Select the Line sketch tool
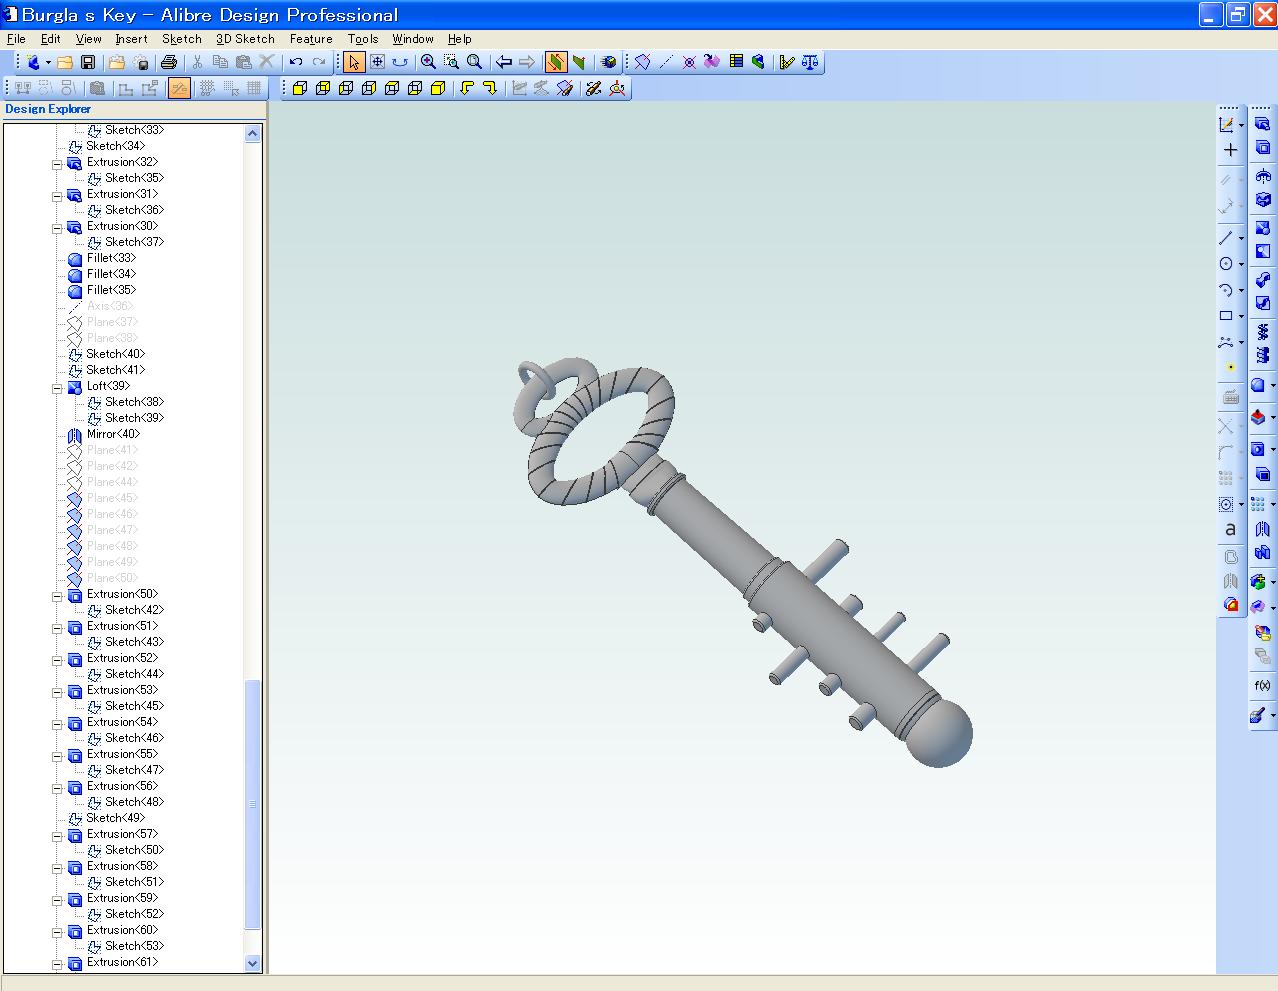 click(1226, 238)
